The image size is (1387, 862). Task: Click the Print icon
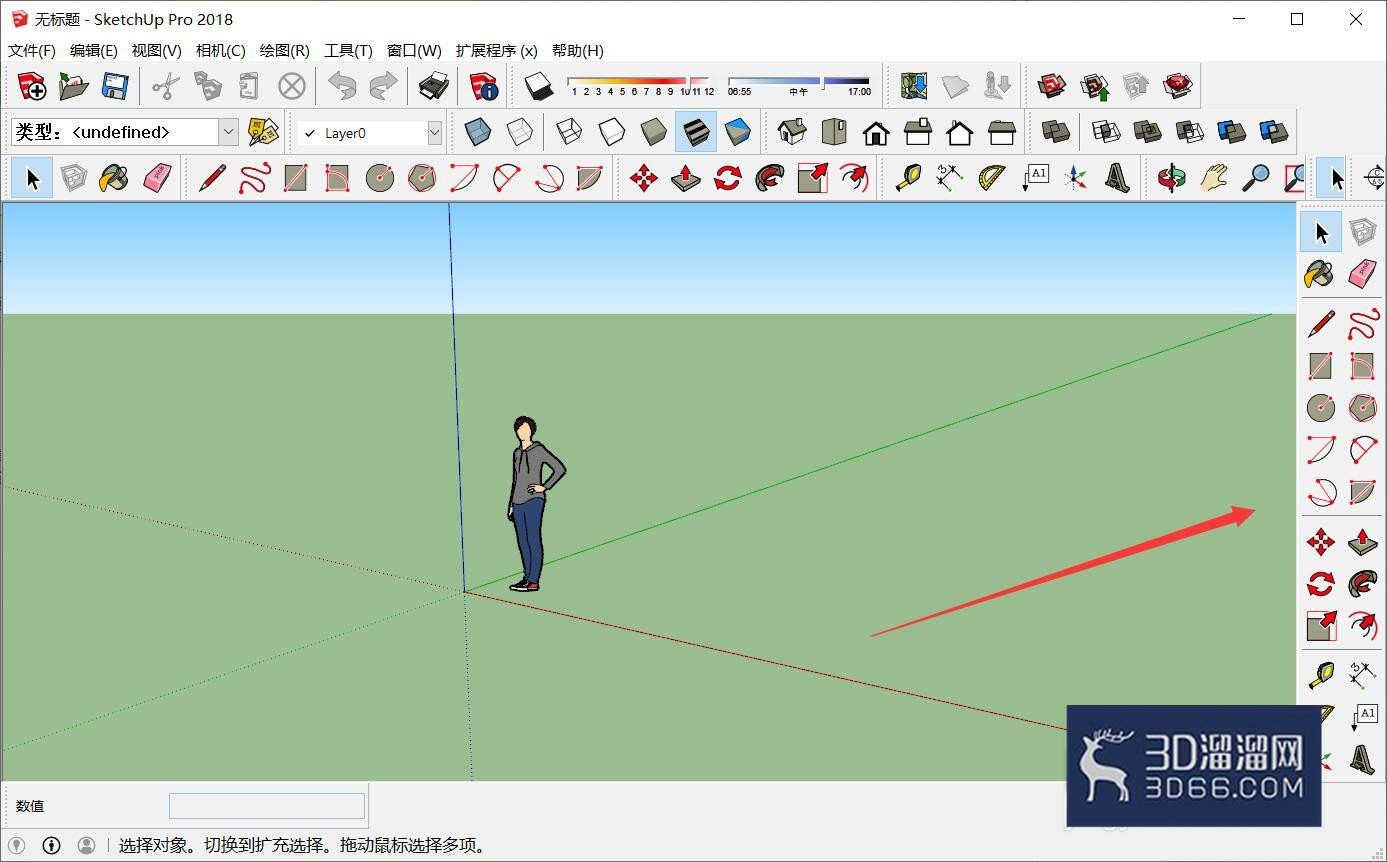tap(432, 86)
